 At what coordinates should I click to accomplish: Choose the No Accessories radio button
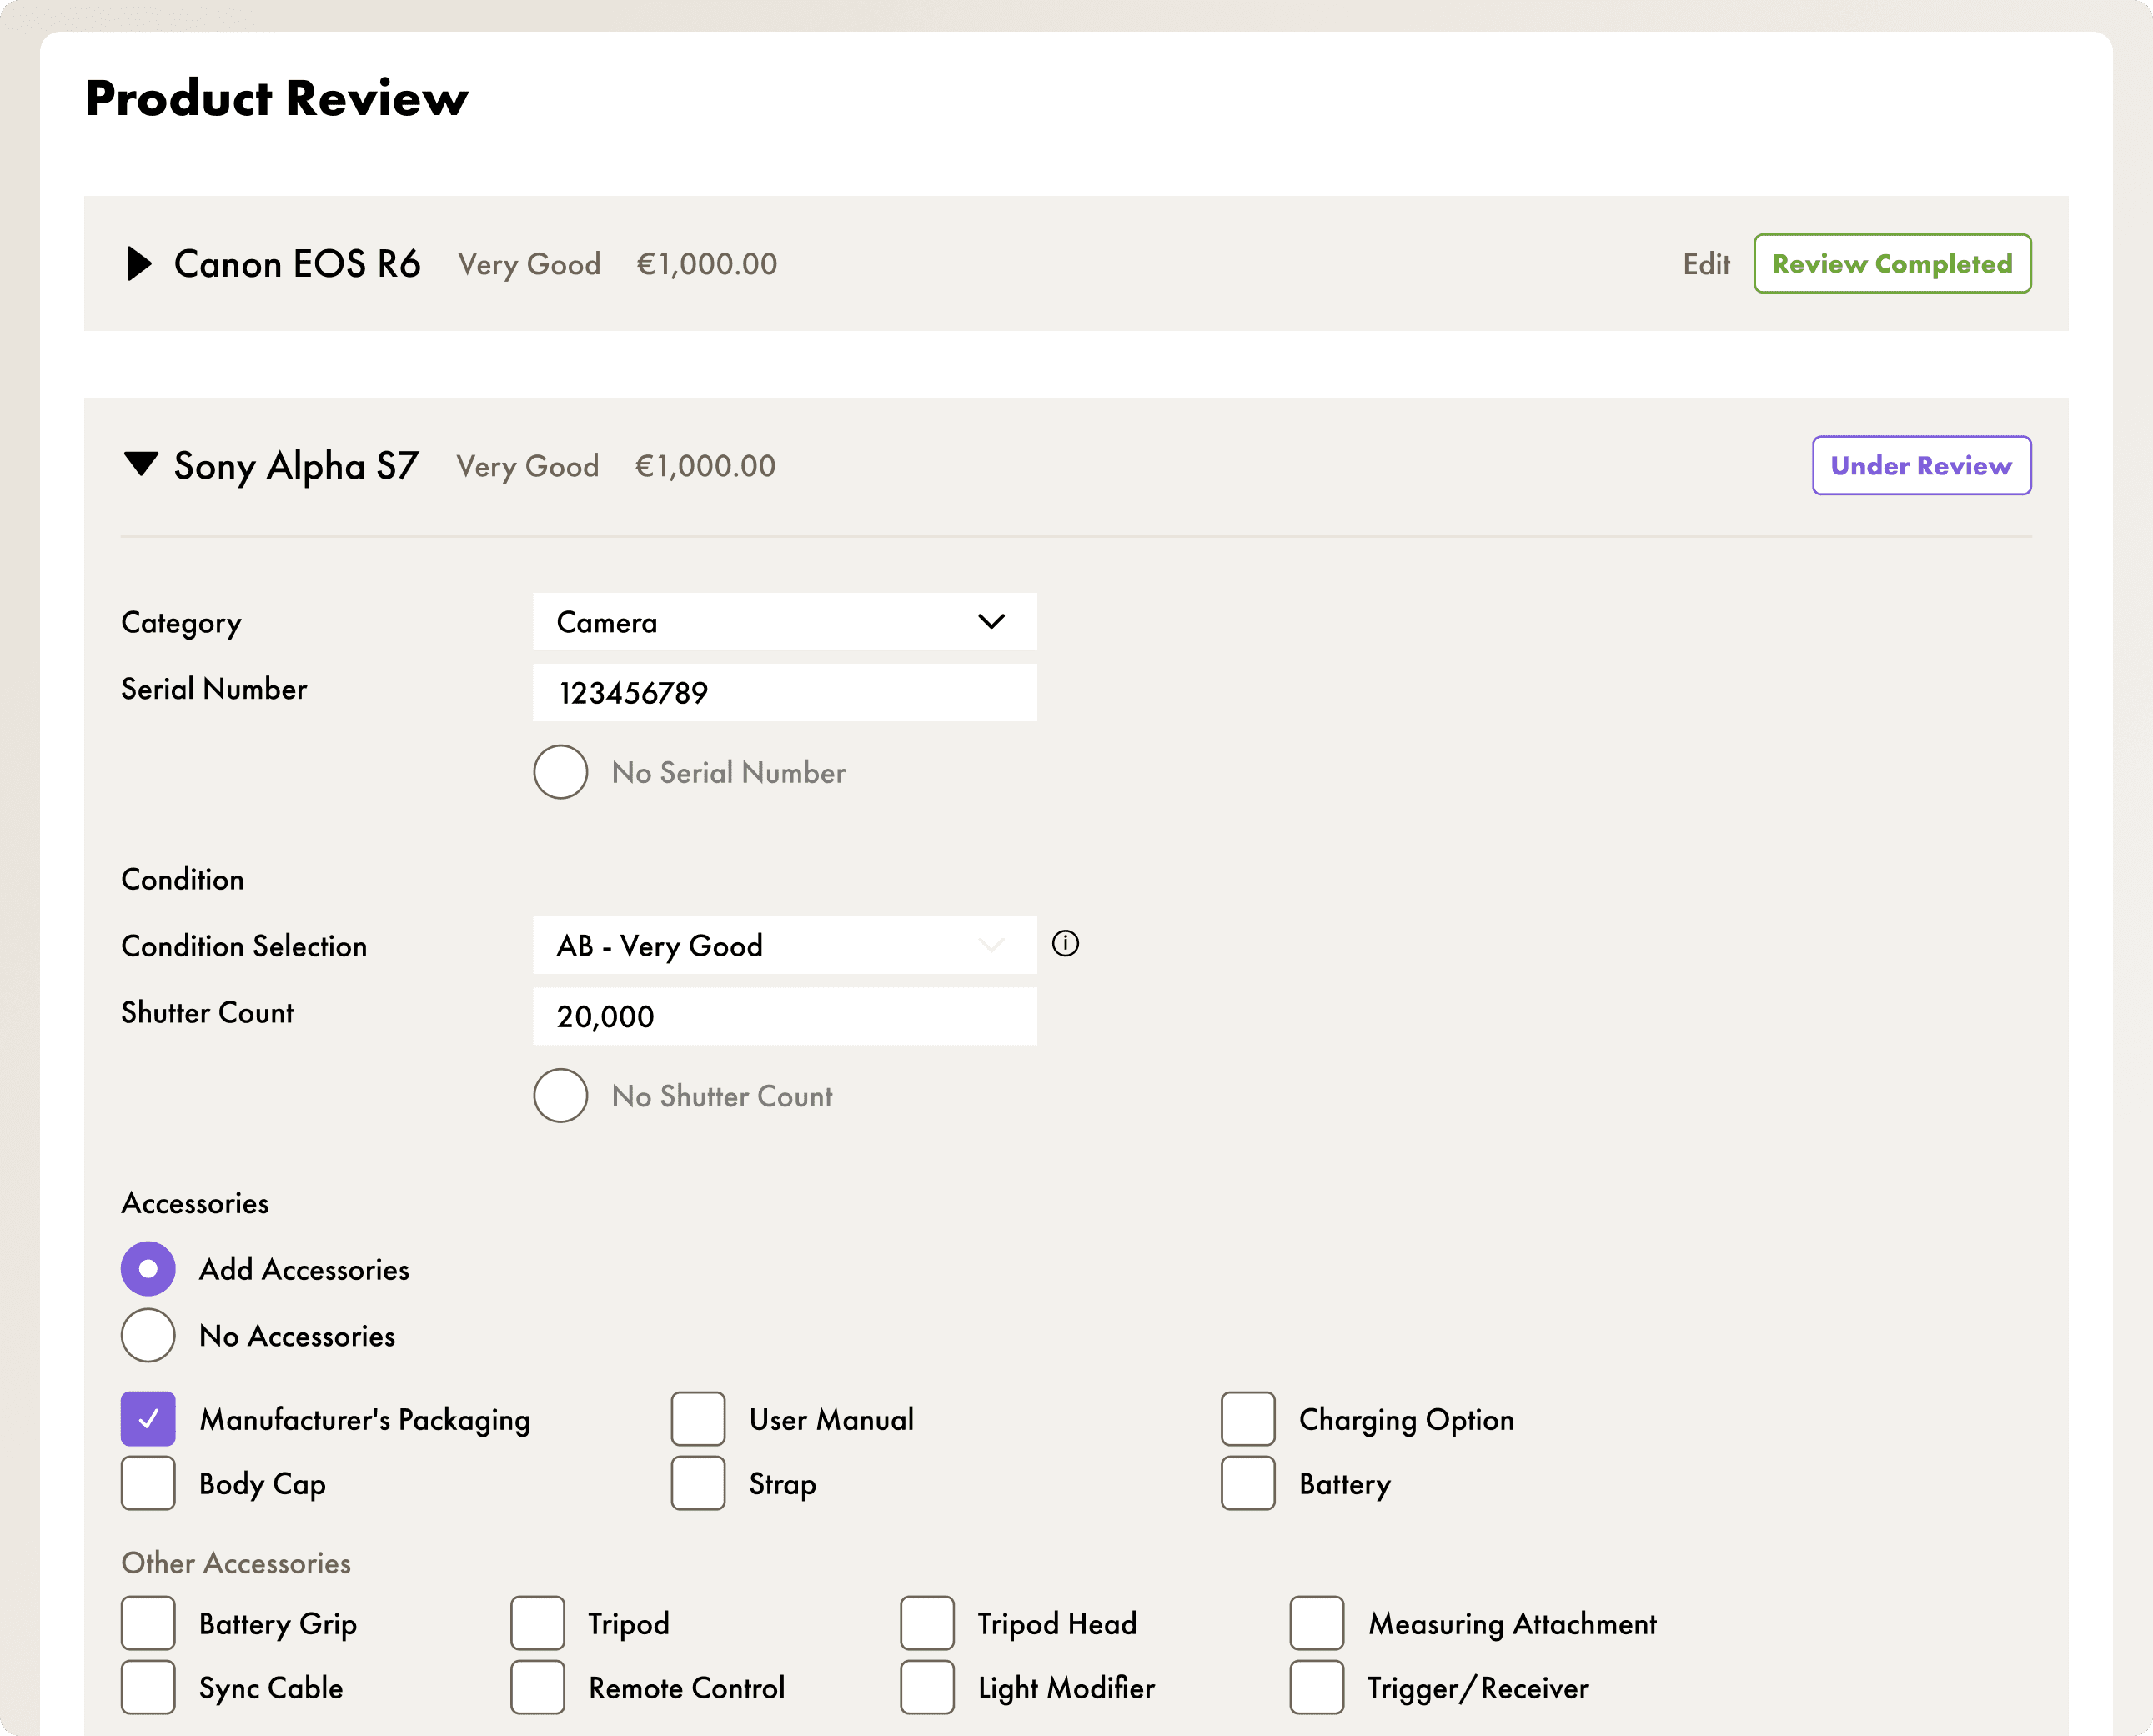(148, 1336)
